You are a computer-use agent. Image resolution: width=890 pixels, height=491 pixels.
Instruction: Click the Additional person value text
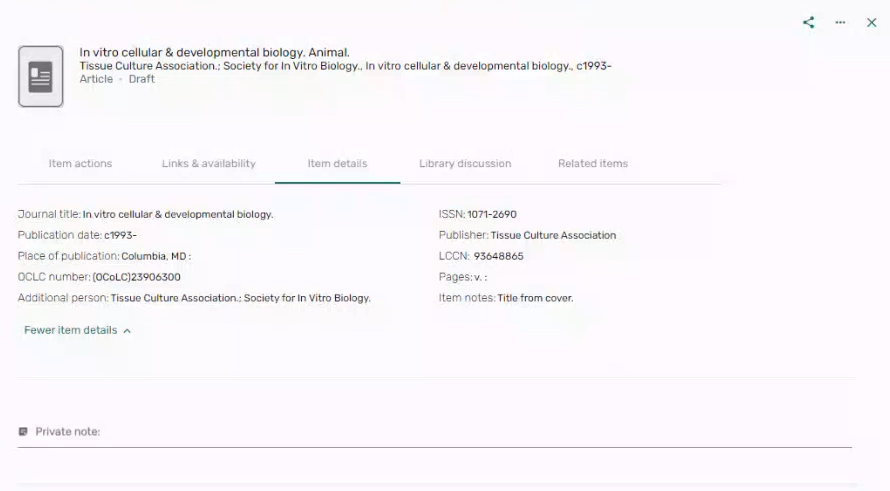(x=240, y=299)
